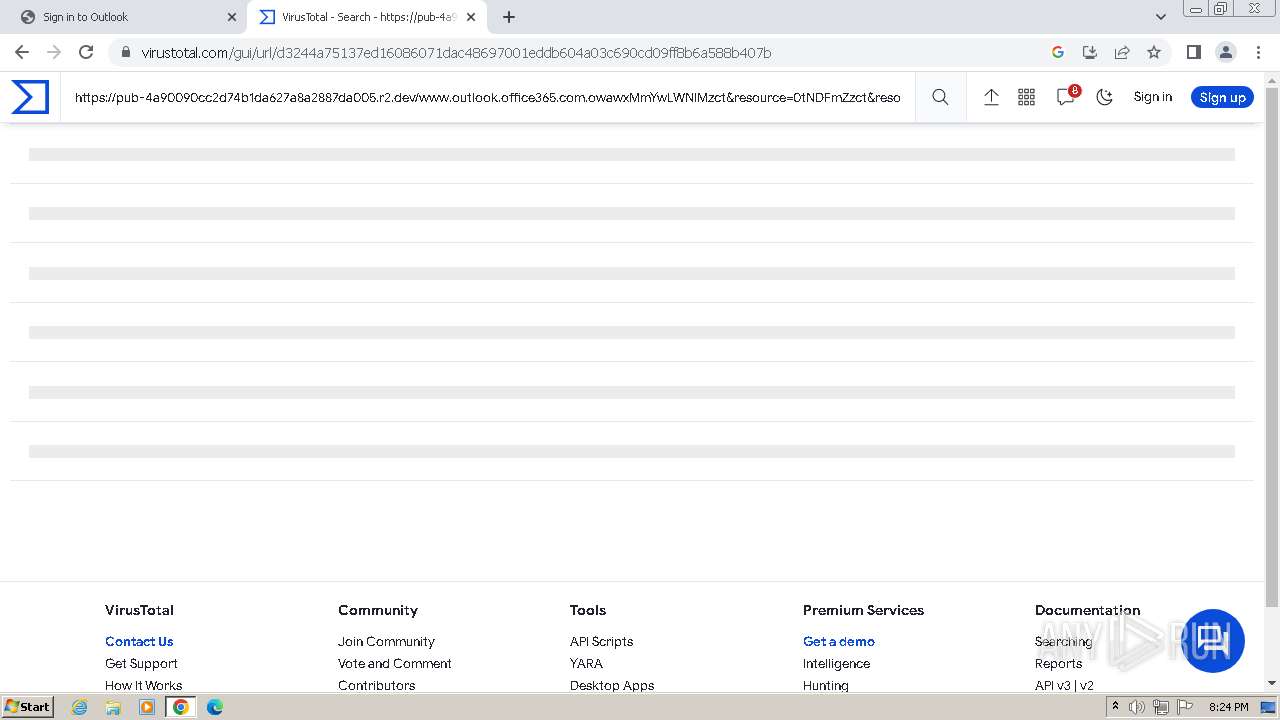This screenshot has width=1280, height=720.
Task: Click the volume speaker tray icon
Action: pos(1137,707)
